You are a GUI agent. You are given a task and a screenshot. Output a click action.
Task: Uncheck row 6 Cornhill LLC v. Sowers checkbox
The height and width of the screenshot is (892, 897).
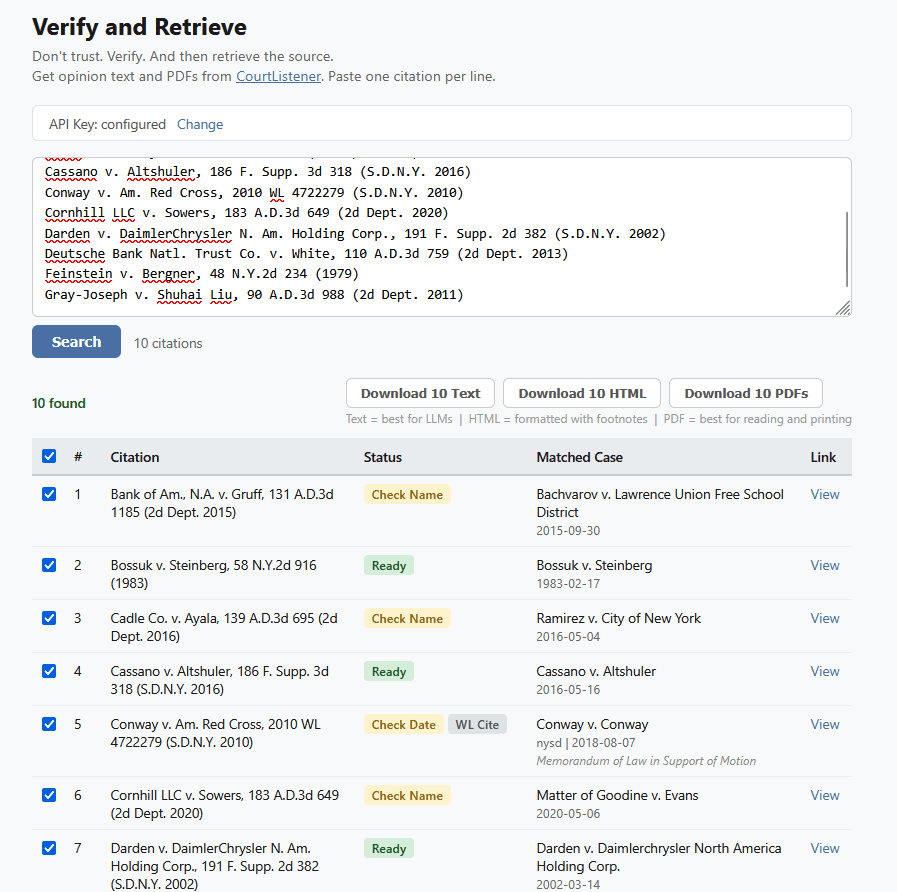49,795
